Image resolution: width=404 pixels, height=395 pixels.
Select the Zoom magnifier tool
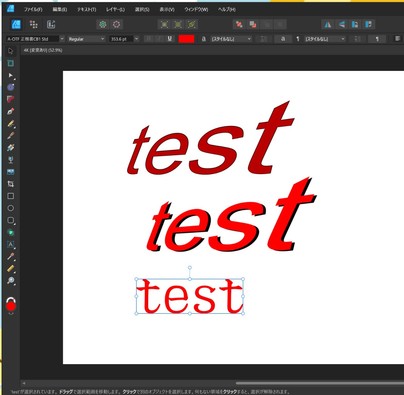[x=11, y=281]
